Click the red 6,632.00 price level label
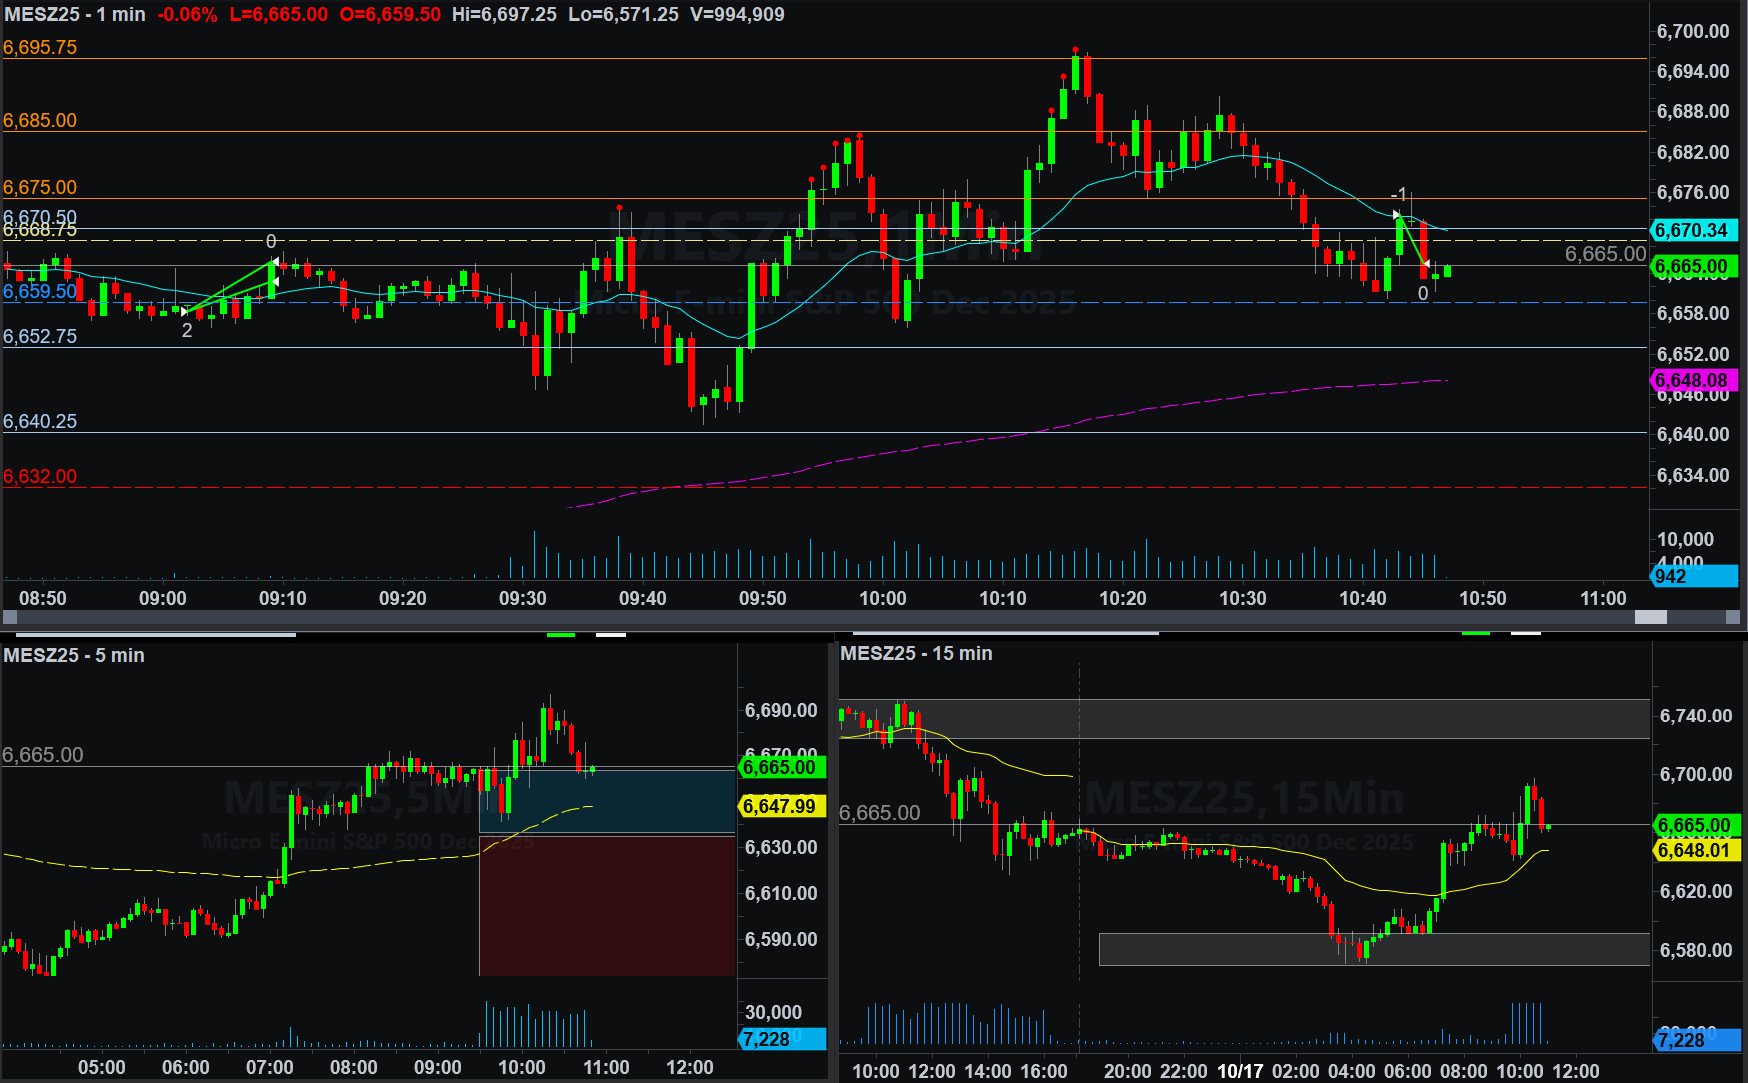Screen dimensions: 1748x1083 click(x=40, y=476)
